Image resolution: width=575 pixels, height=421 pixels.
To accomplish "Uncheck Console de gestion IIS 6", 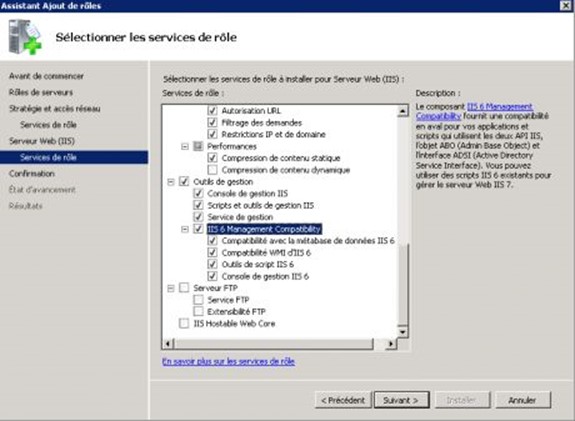I will [212, 276].
